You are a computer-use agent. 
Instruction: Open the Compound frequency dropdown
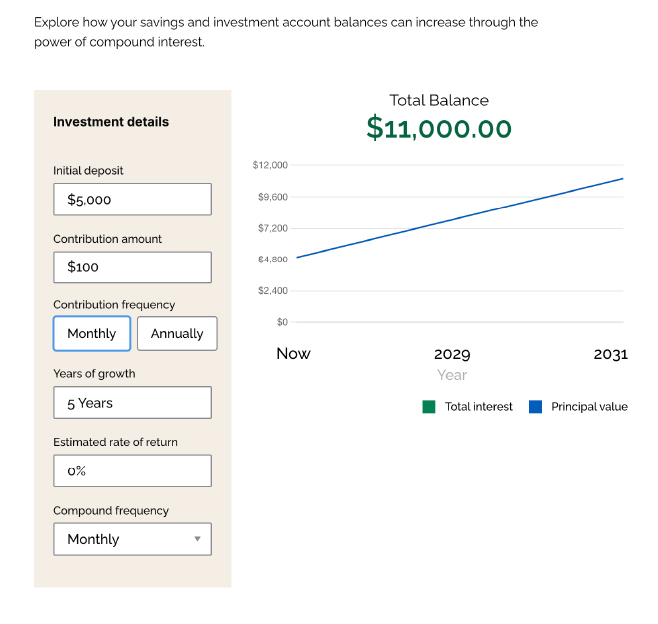point(132,539)
